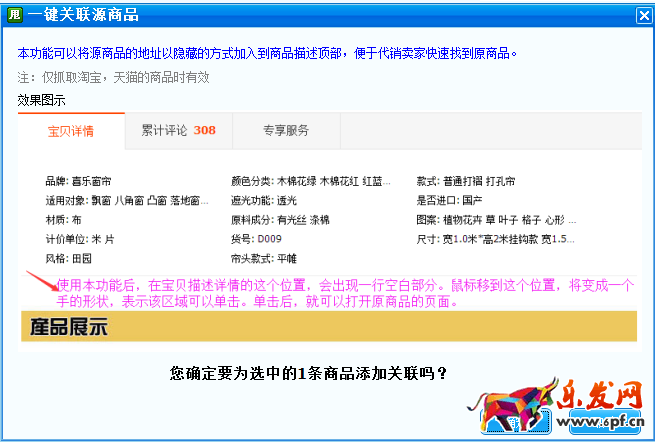Click the 款式: 普通打褶 打孔帘 attribute
This screenshot has height=442, width=655.
(465, 181)
